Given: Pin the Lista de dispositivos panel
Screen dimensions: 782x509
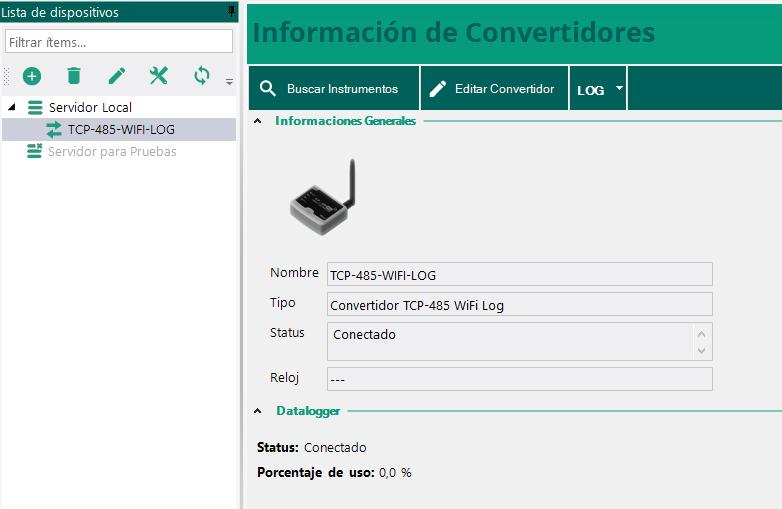Looking at the screenshot, I should coord(232,12).
